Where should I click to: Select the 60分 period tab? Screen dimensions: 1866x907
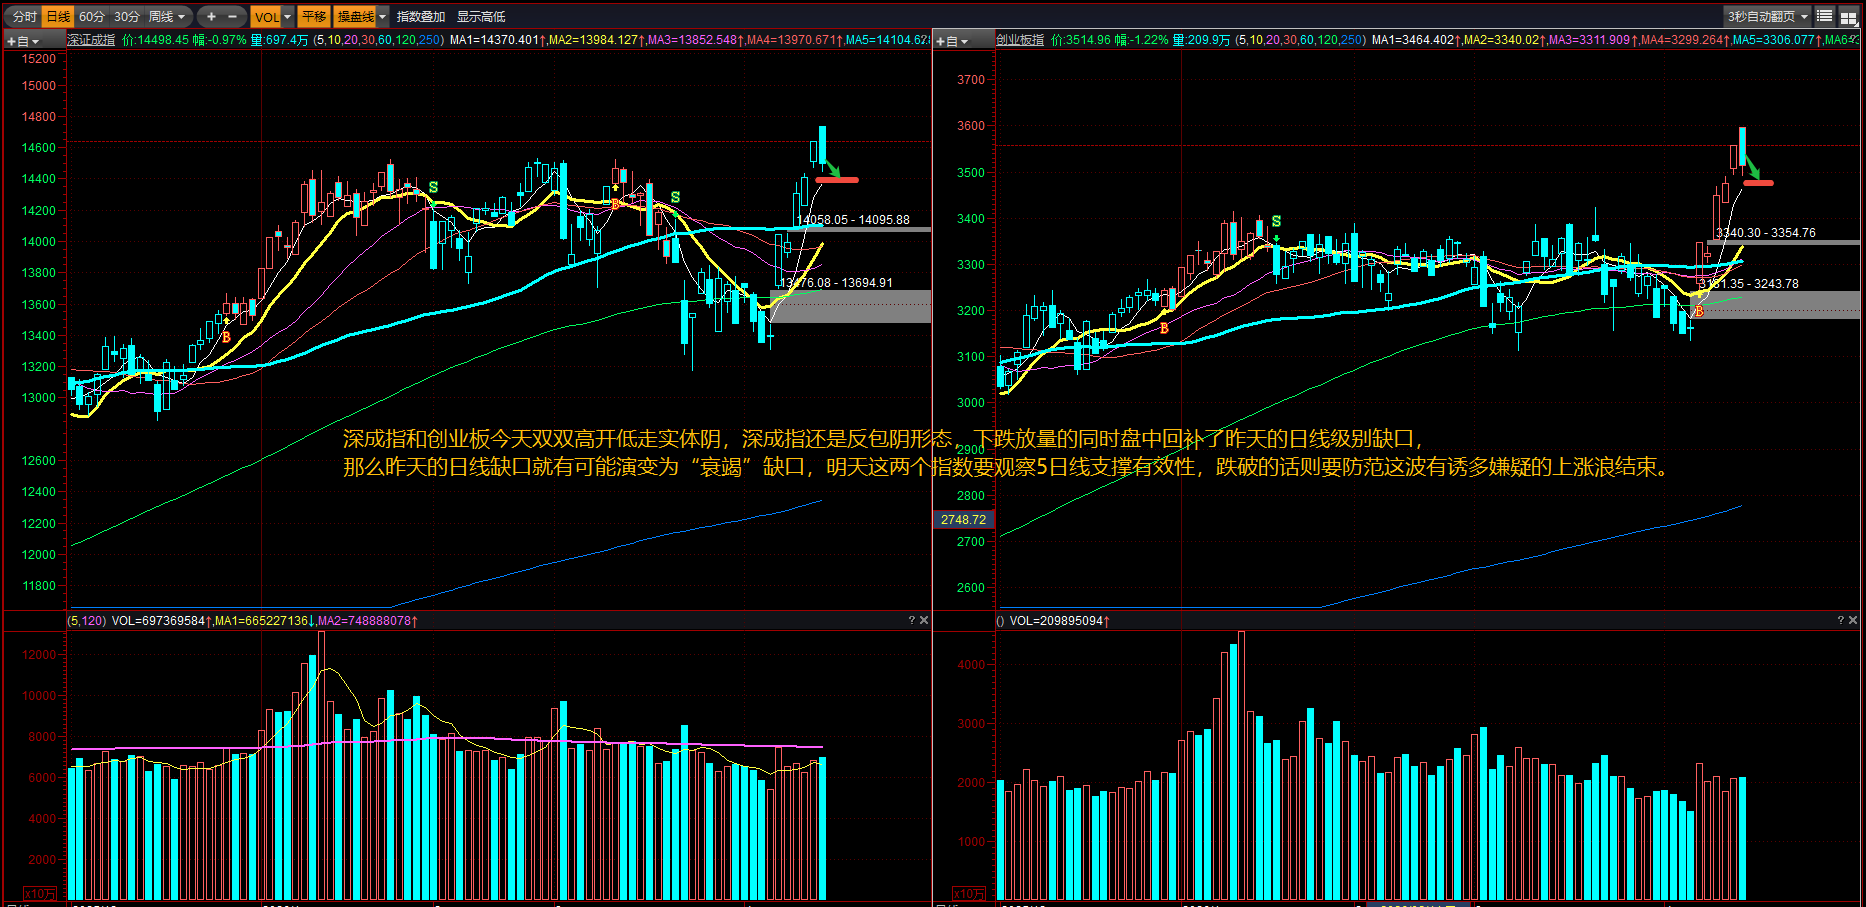pyautogui.click(x=92, y=17)
